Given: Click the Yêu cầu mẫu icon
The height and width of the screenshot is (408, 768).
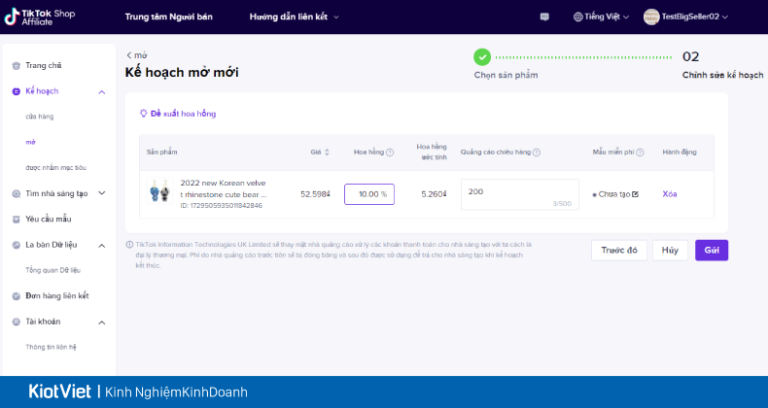Looking at the screenshot, I should tap(16, 219).
